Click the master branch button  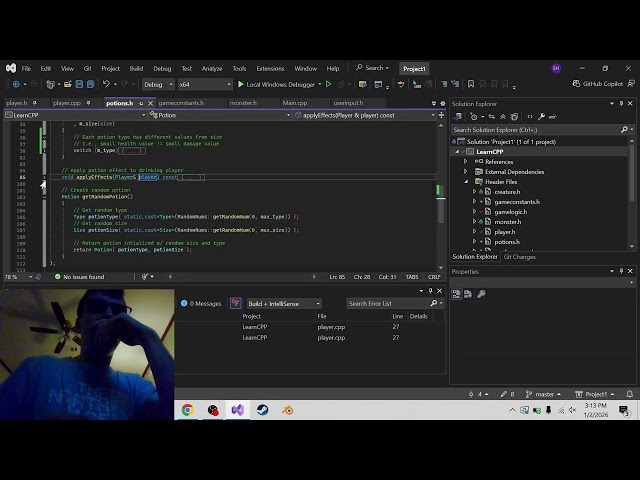[543, 394]
